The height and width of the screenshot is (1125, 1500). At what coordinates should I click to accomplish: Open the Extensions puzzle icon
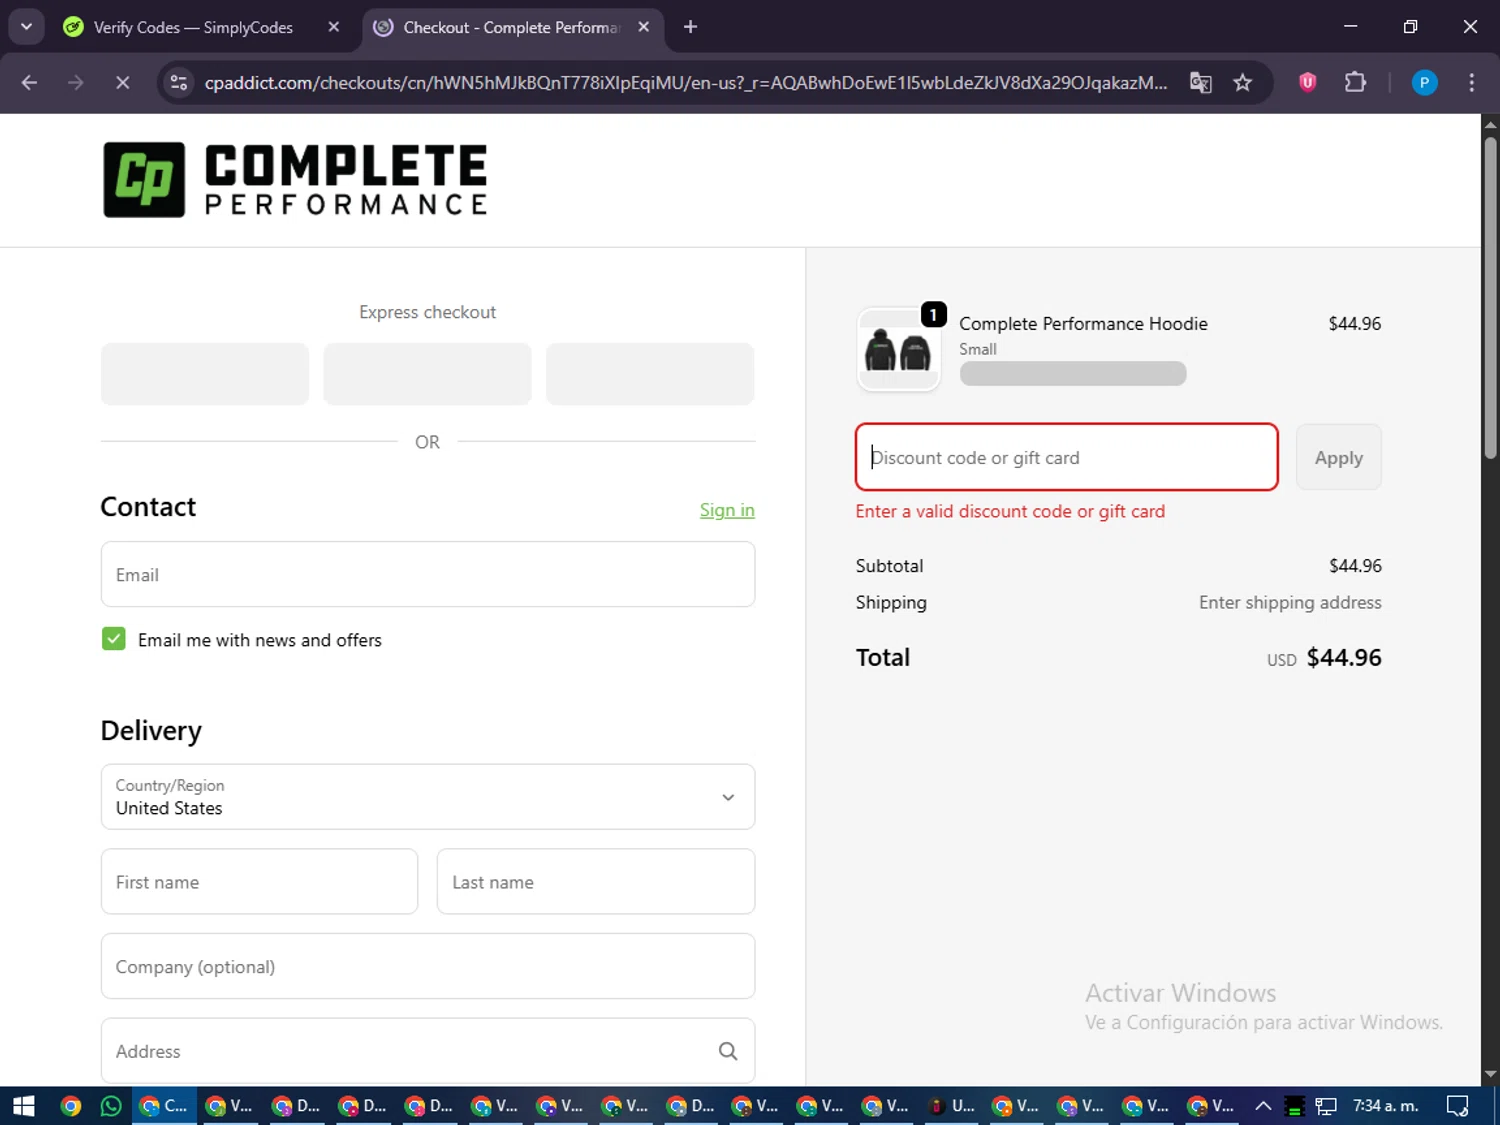pos(1355,83)
